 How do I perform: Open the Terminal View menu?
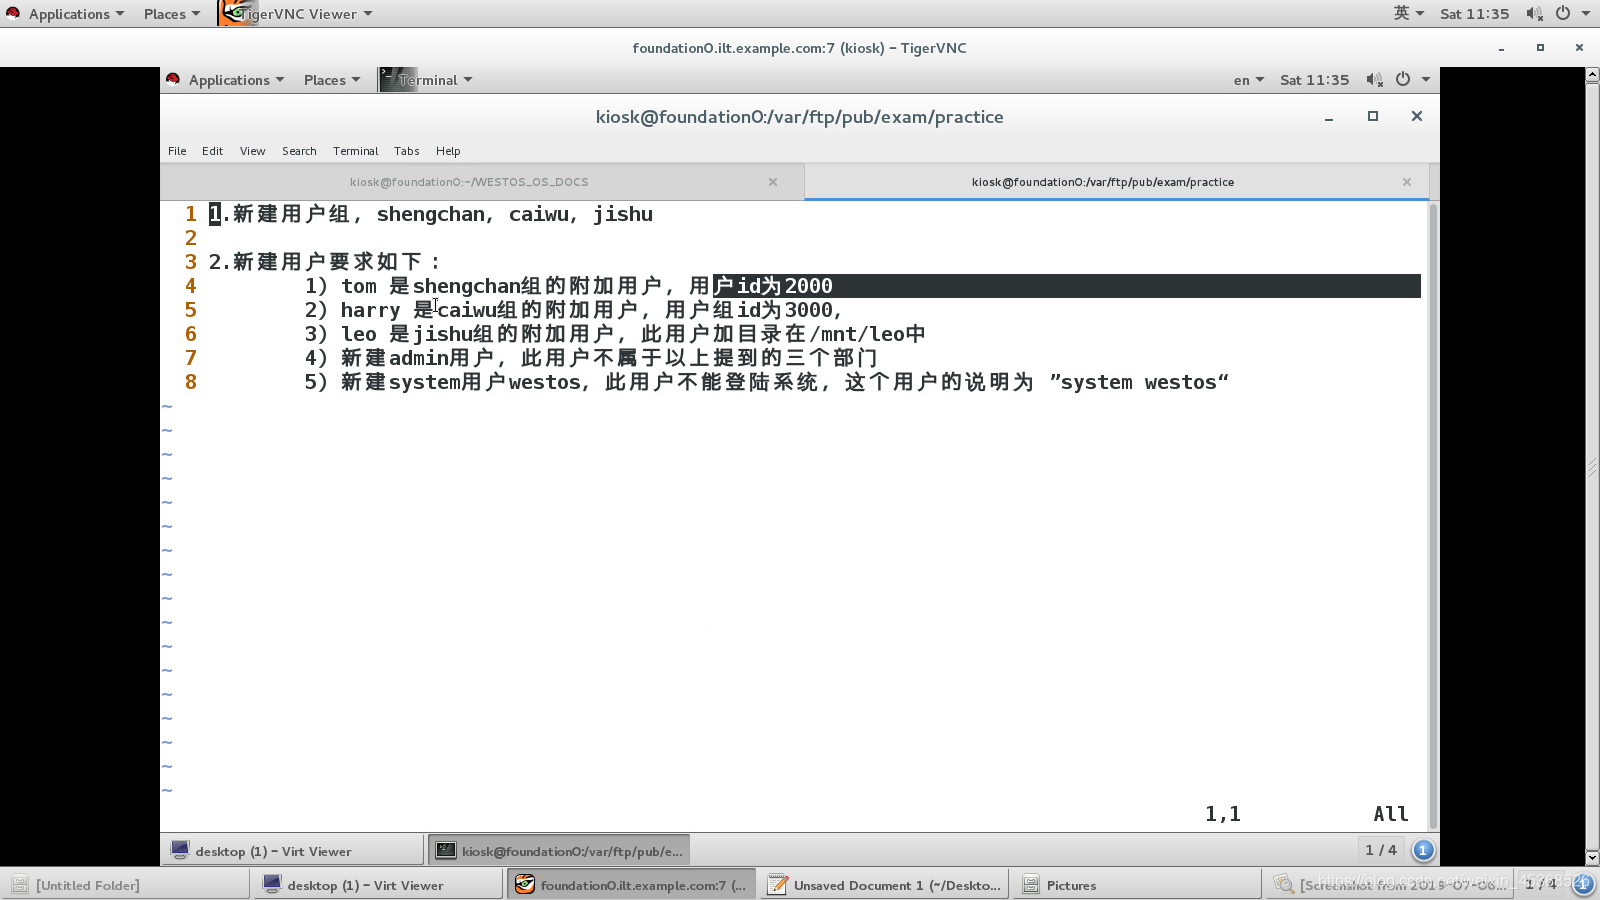252,151
